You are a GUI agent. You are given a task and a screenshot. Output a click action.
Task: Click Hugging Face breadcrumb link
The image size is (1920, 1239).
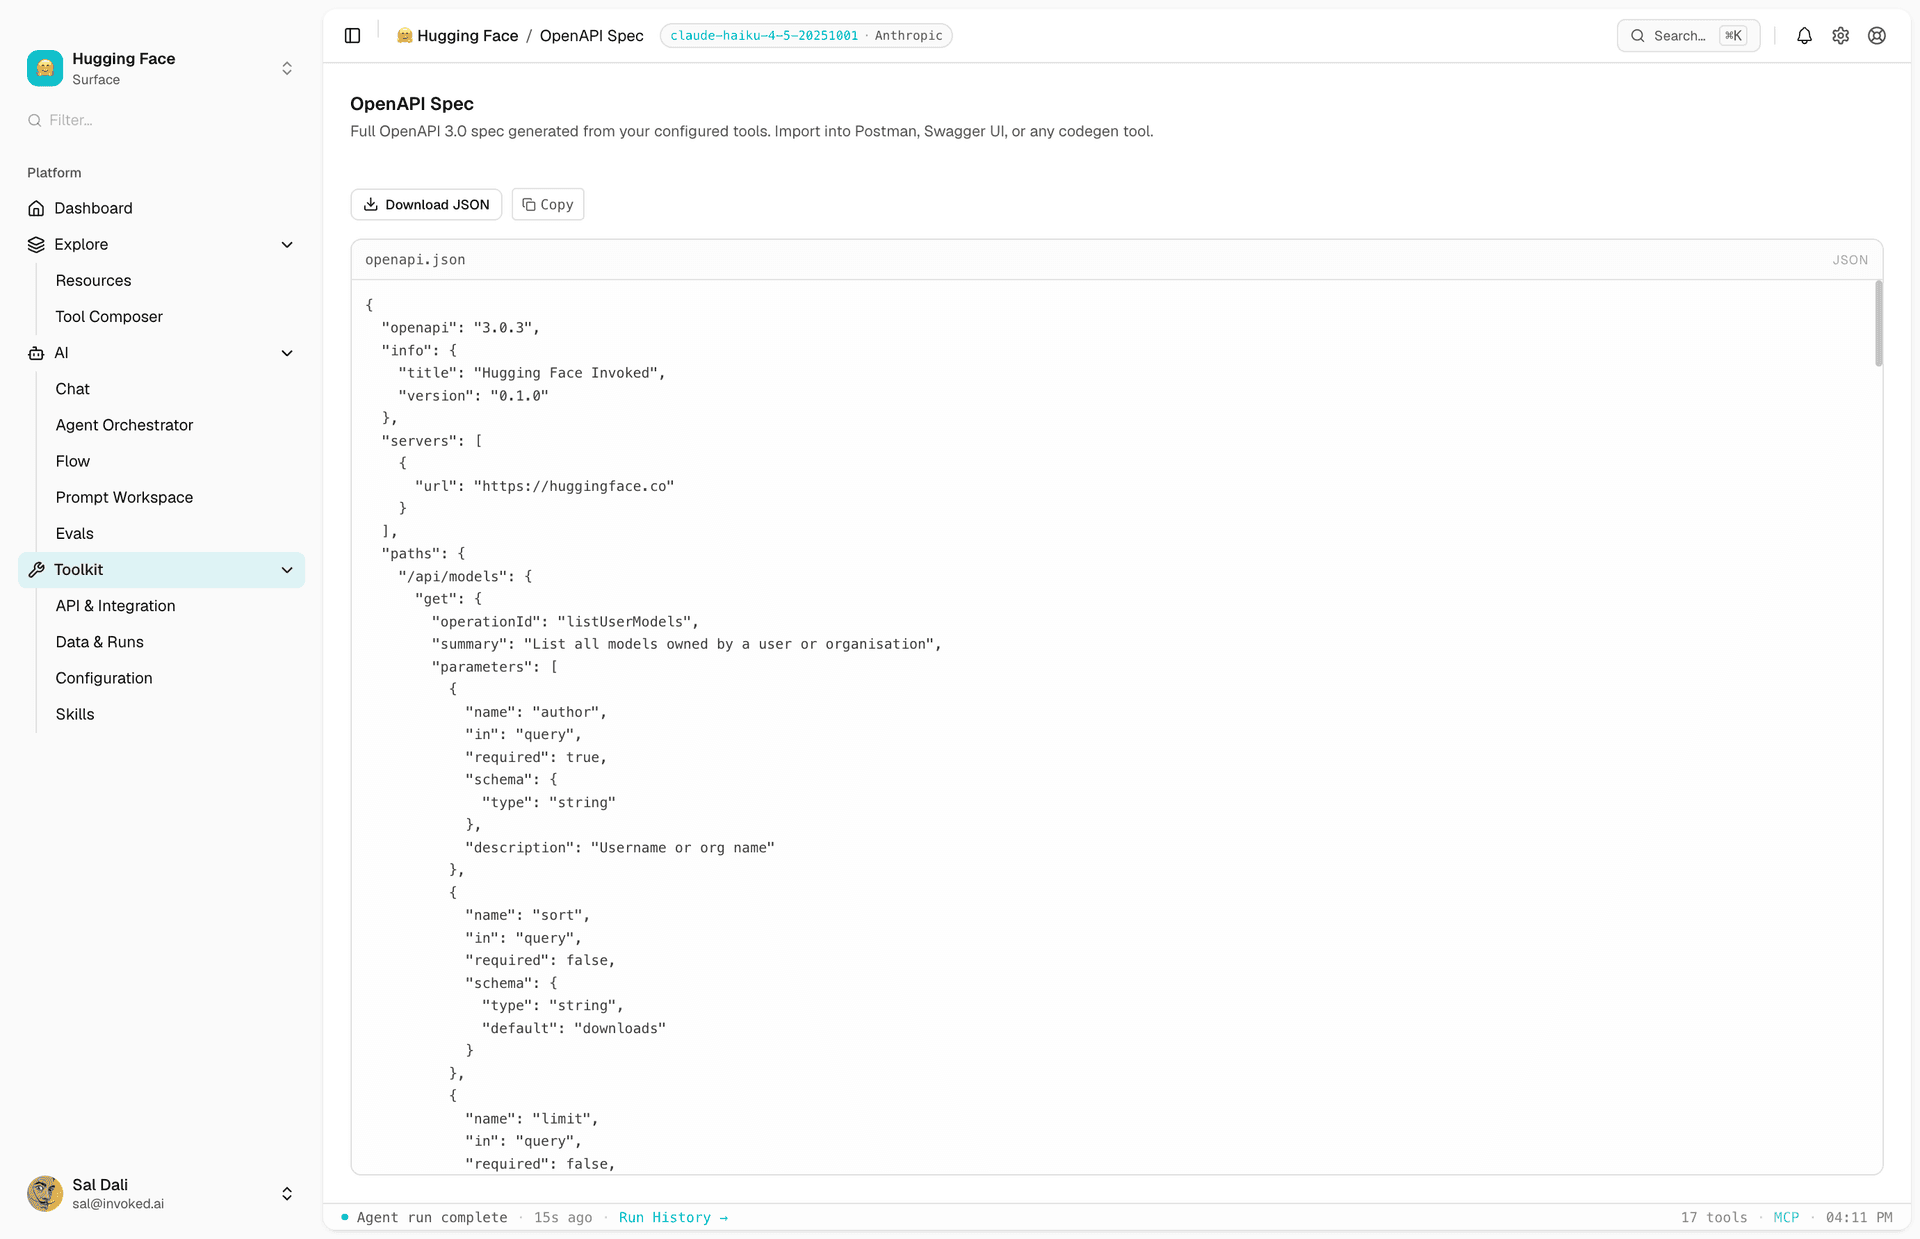point(467,36)
